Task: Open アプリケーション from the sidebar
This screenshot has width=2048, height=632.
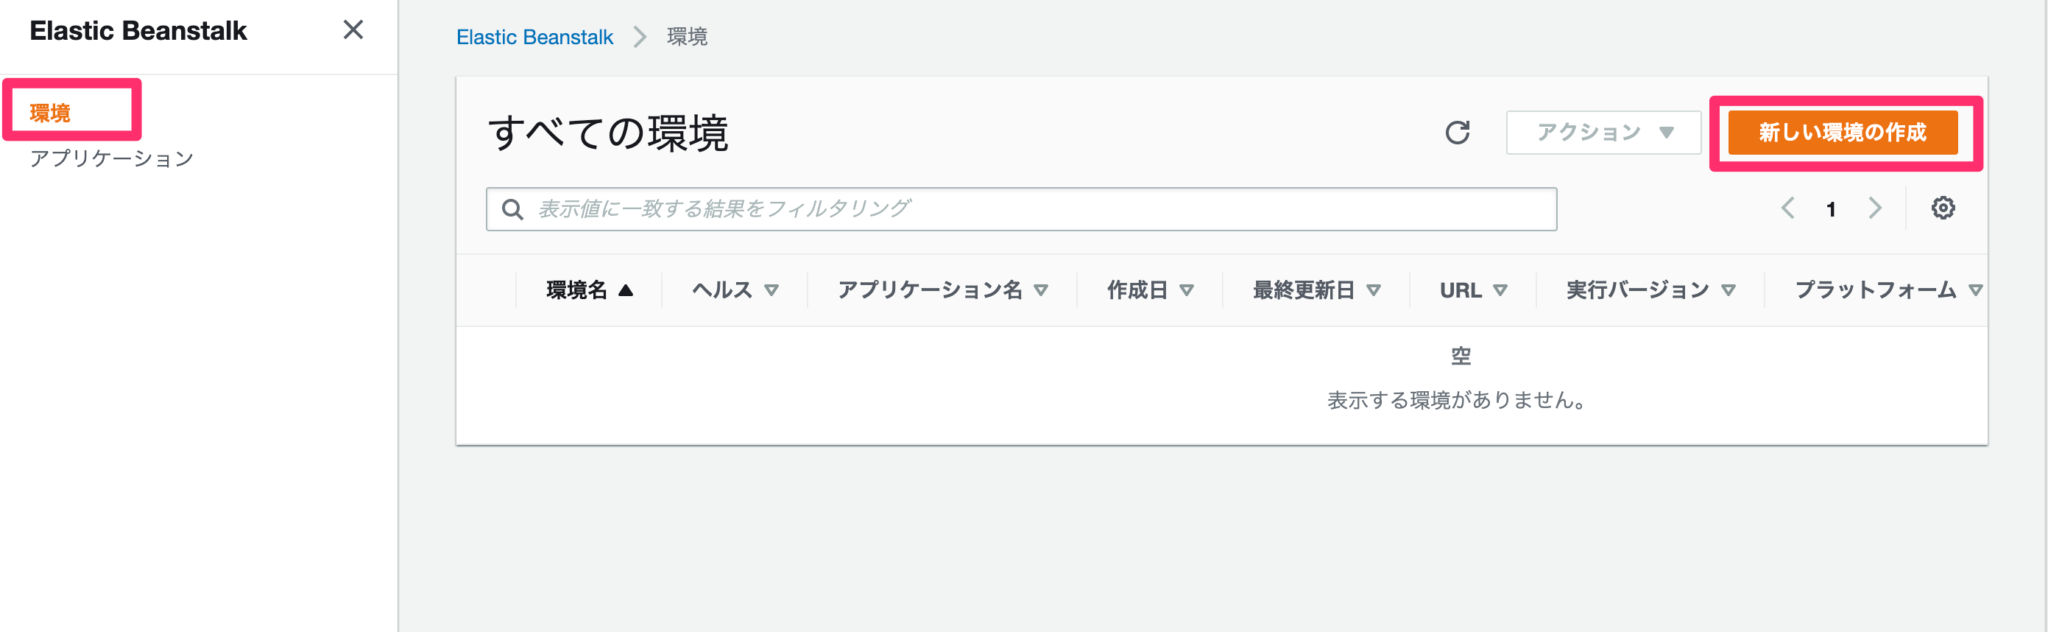Action: (111, 157)
